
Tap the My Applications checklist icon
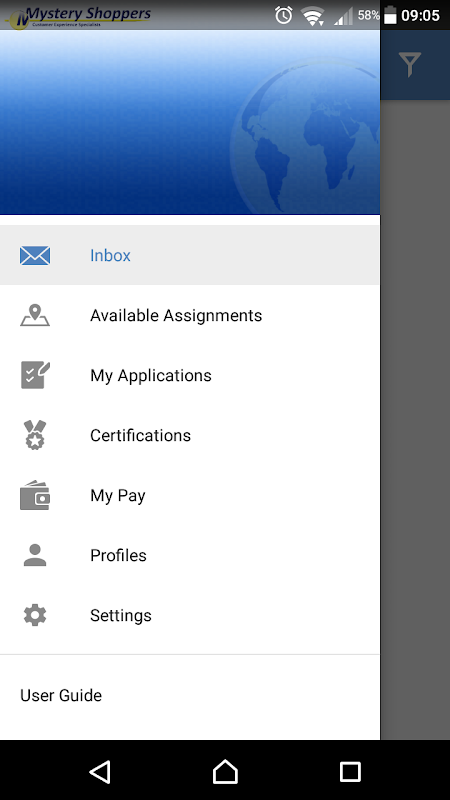pos(35,375)
